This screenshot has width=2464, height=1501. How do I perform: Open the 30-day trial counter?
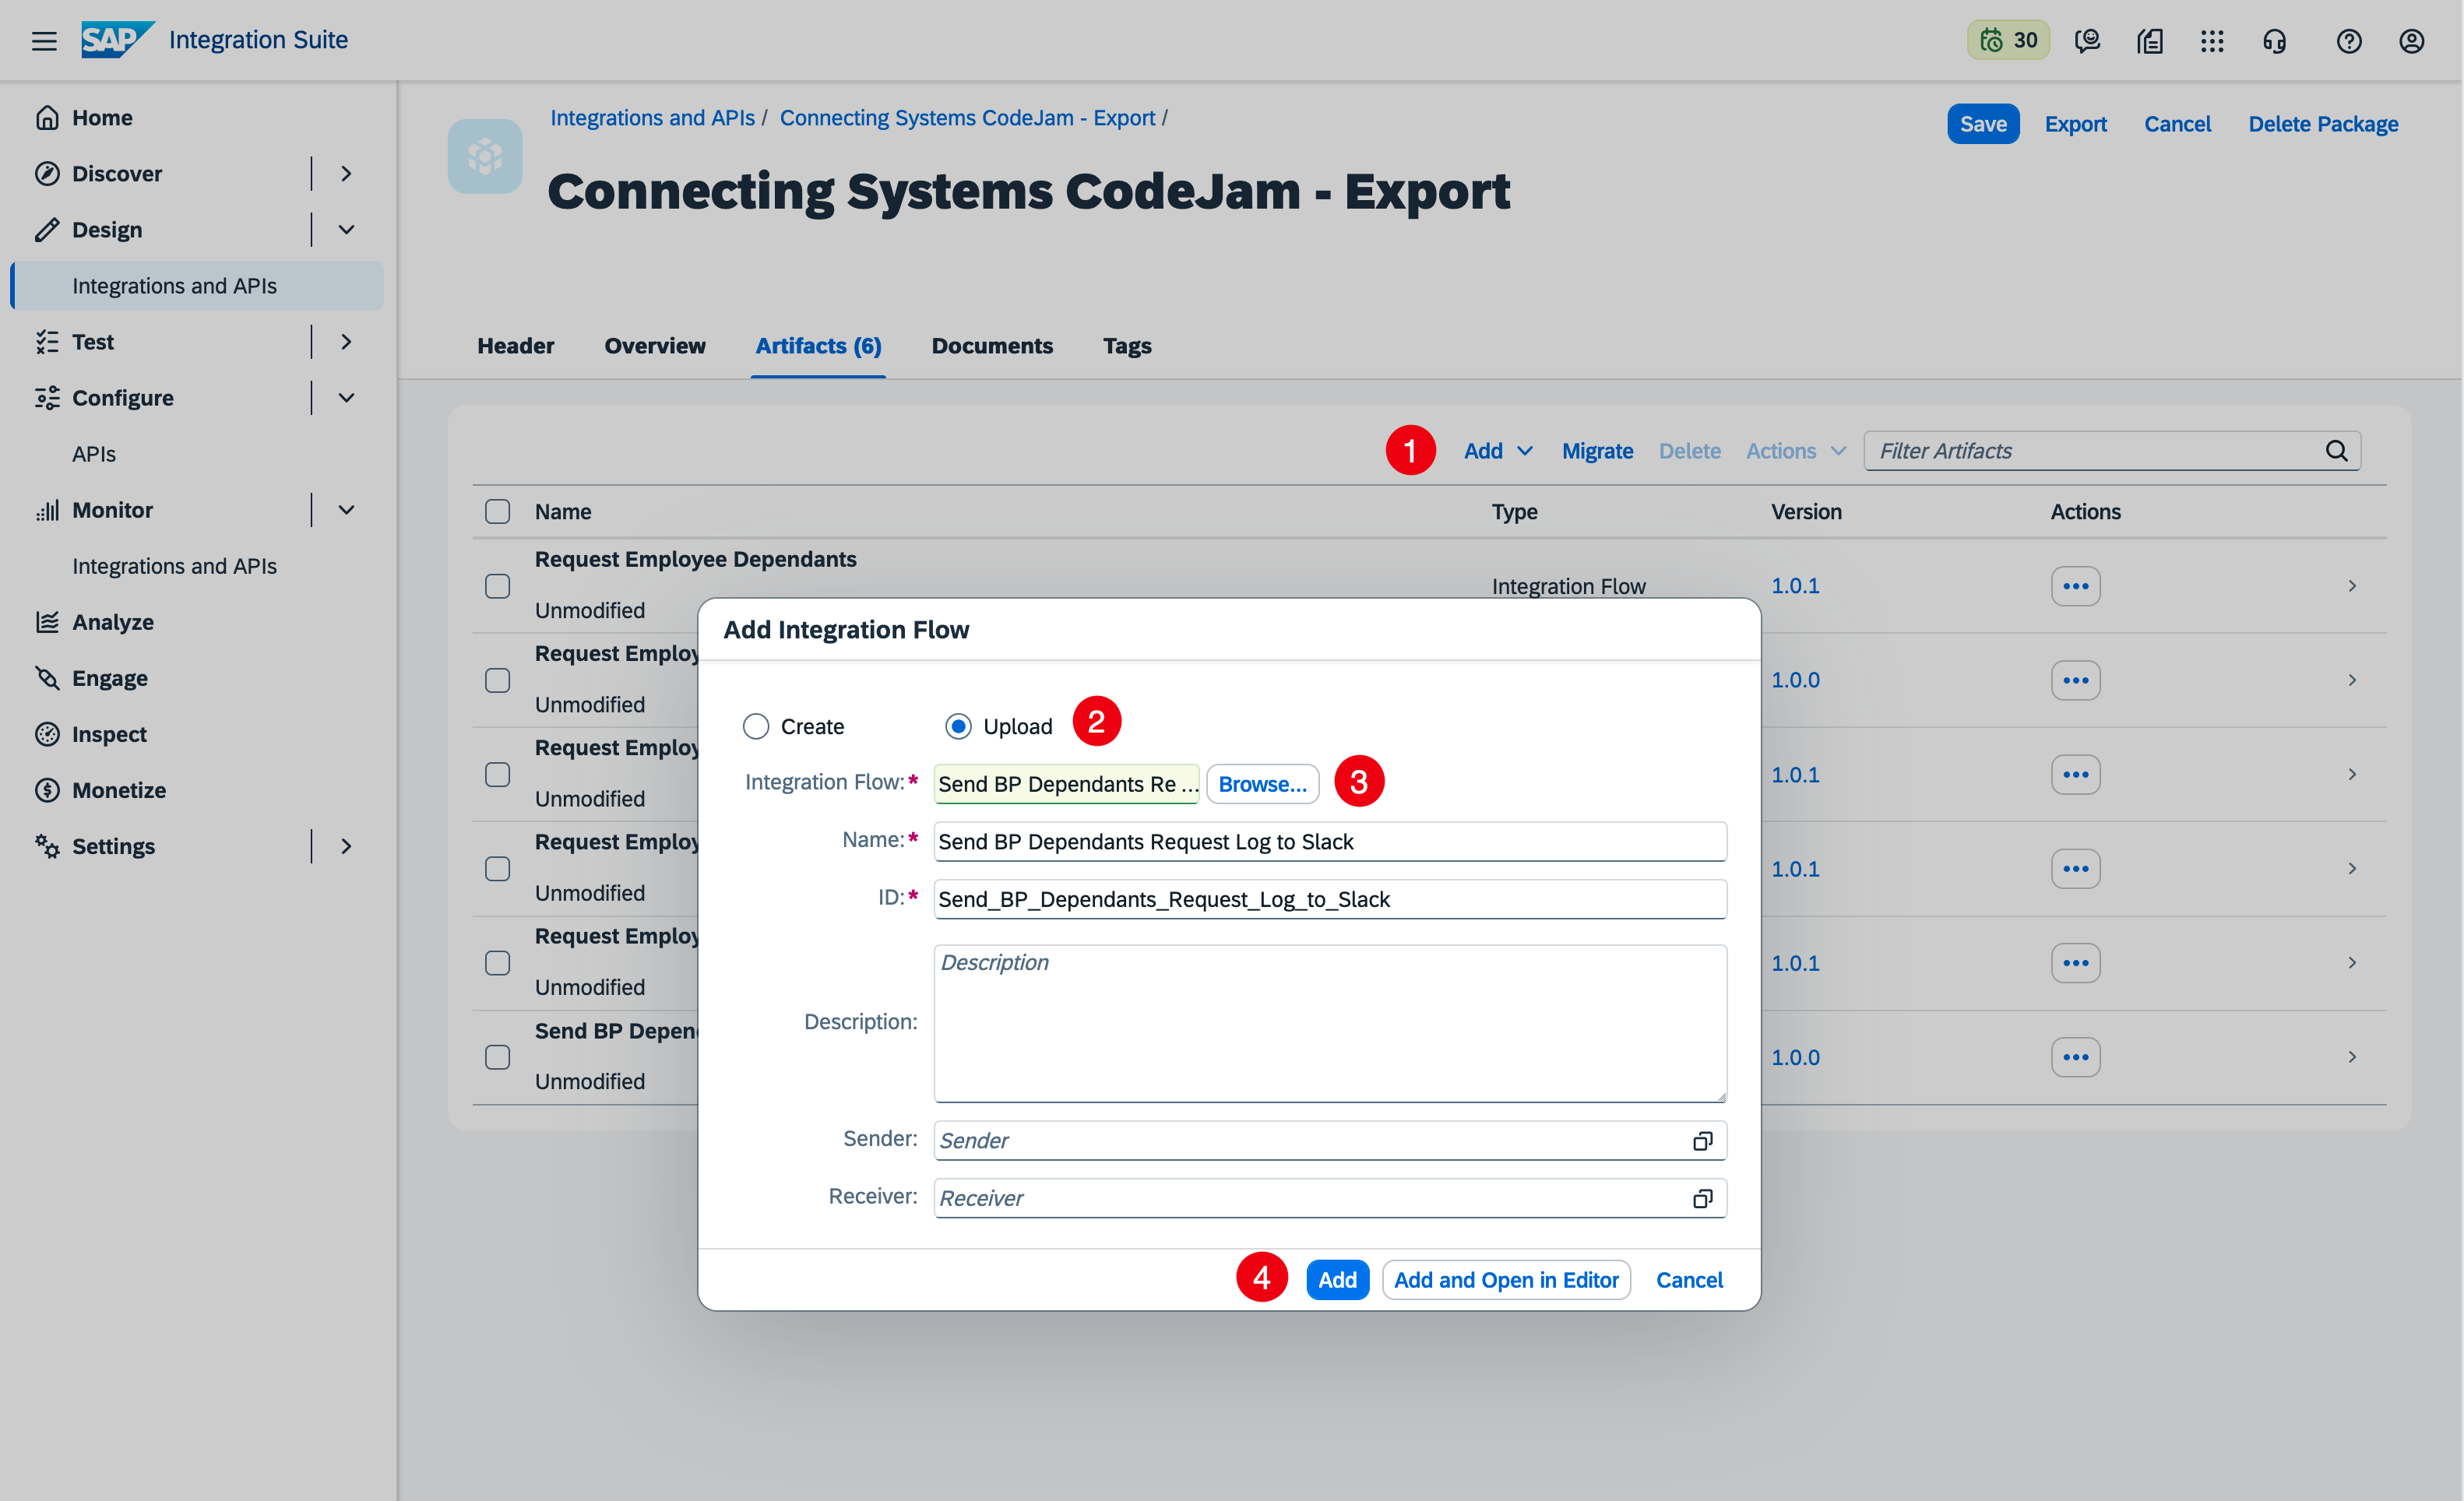pos(2008,40)
